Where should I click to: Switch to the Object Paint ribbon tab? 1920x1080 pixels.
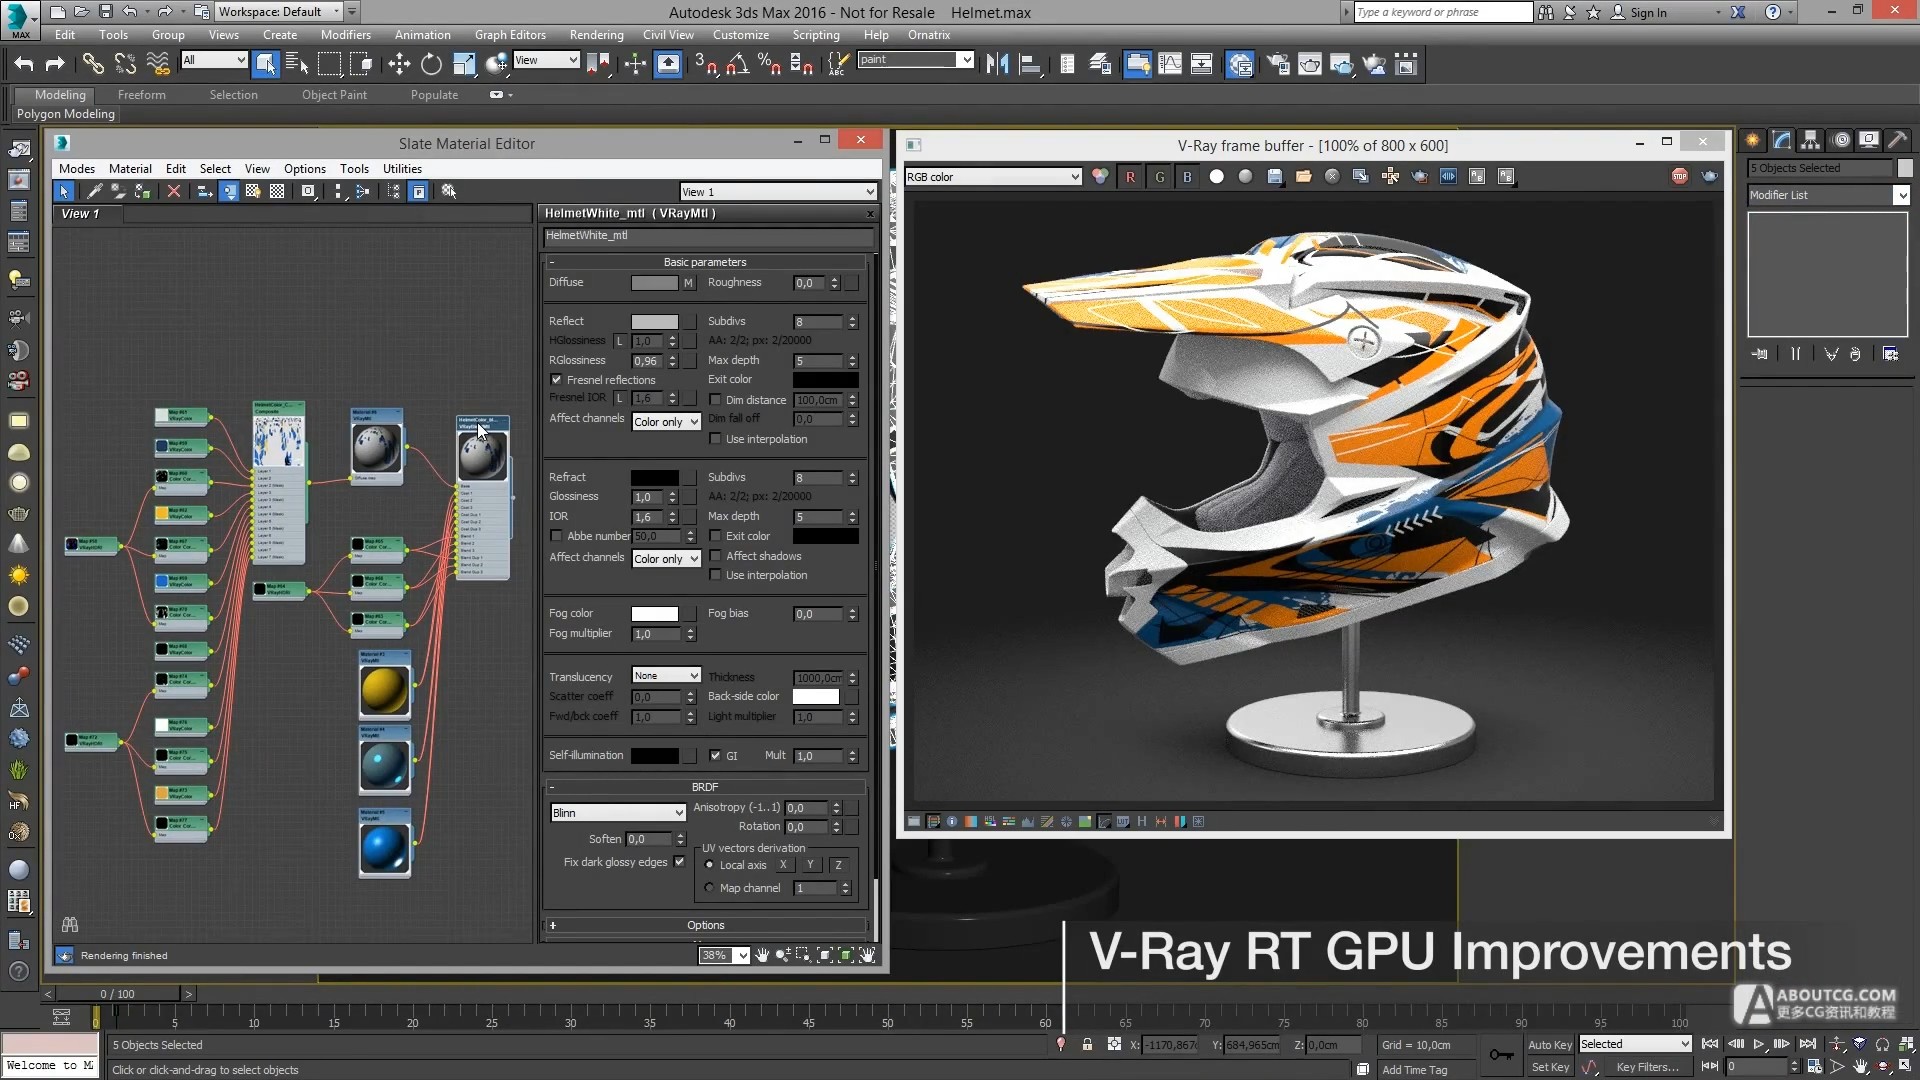(334, 95)
